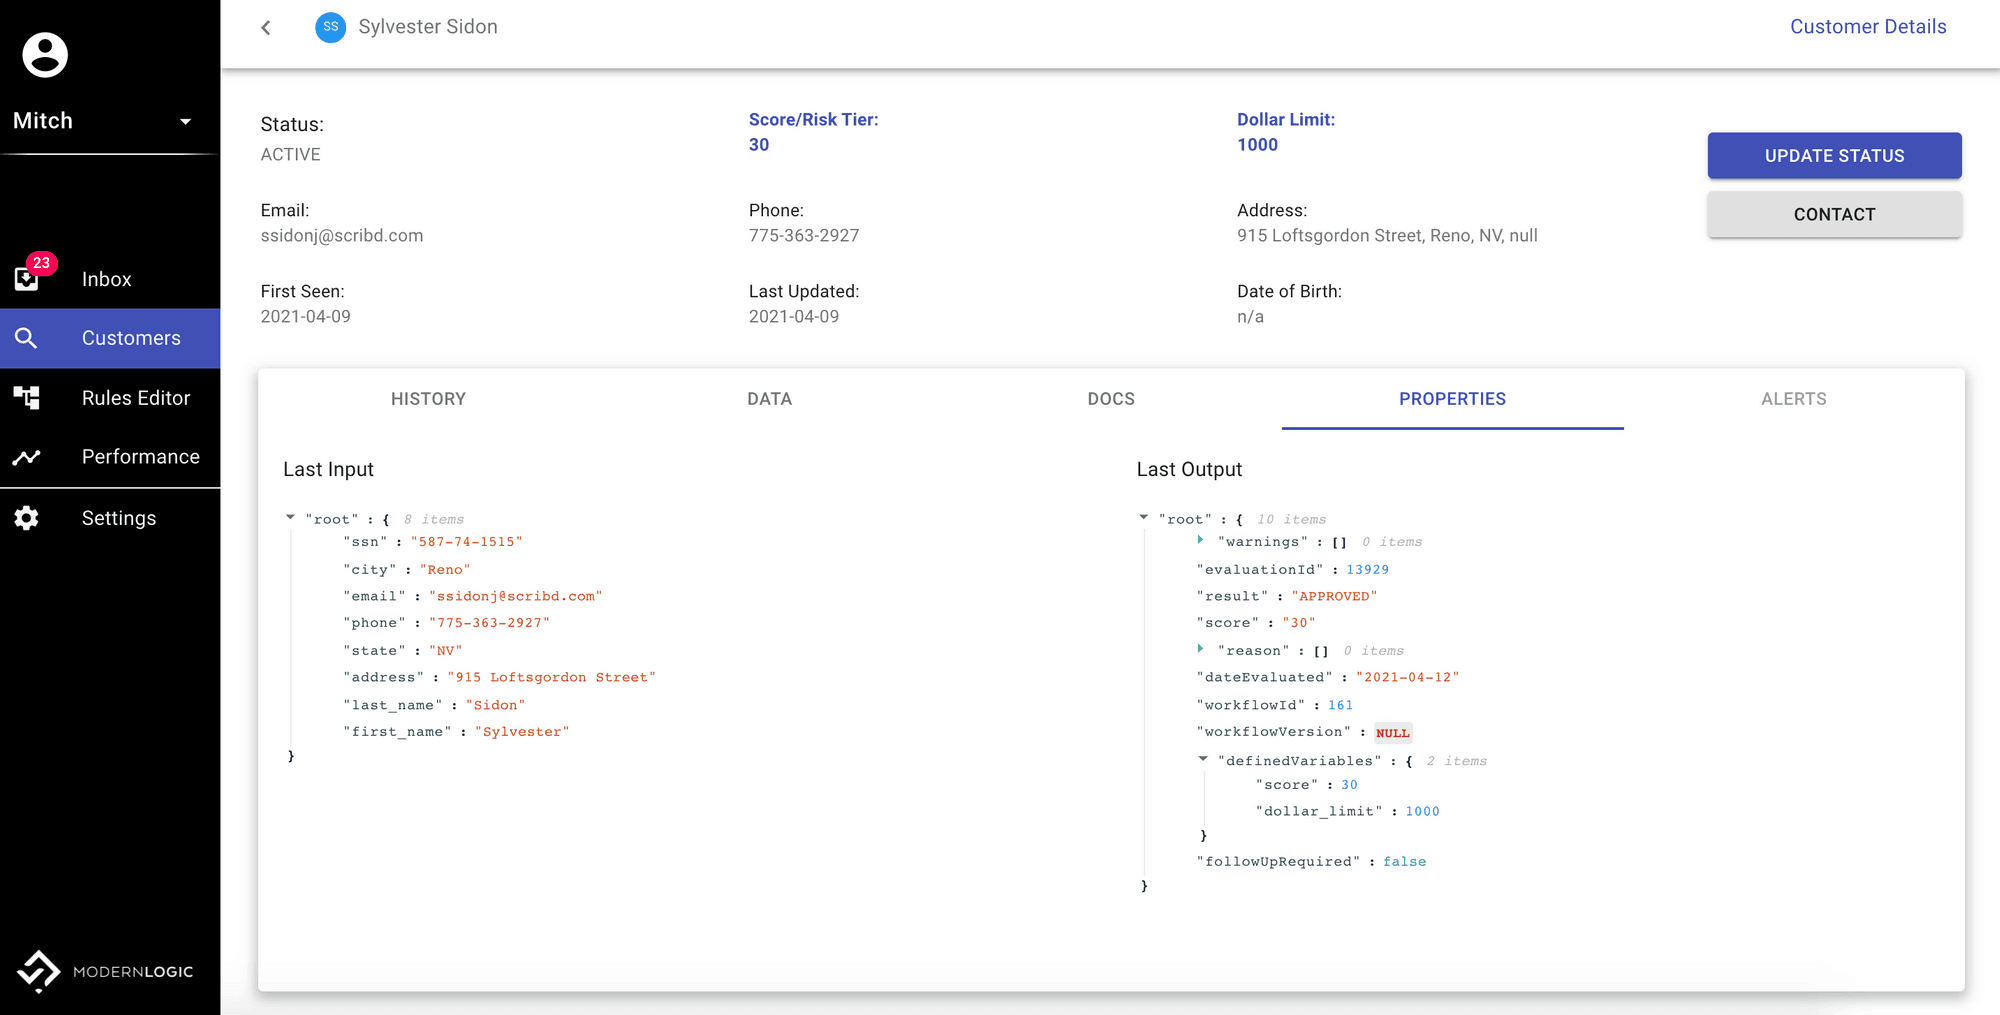Open Inbox via its notification icon

click(x=27, y=278)
